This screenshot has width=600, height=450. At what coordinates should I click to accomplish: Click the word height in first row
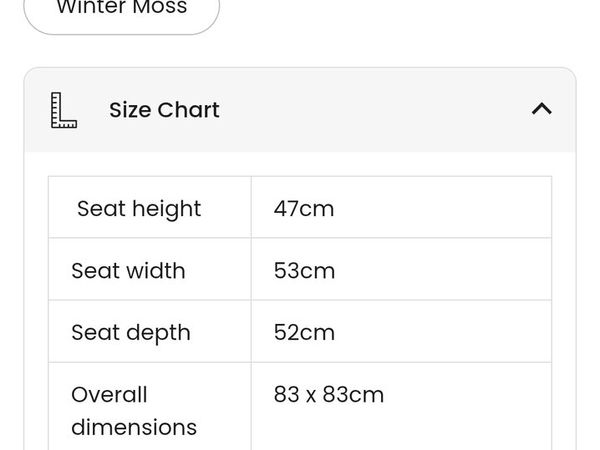(166, 210)
